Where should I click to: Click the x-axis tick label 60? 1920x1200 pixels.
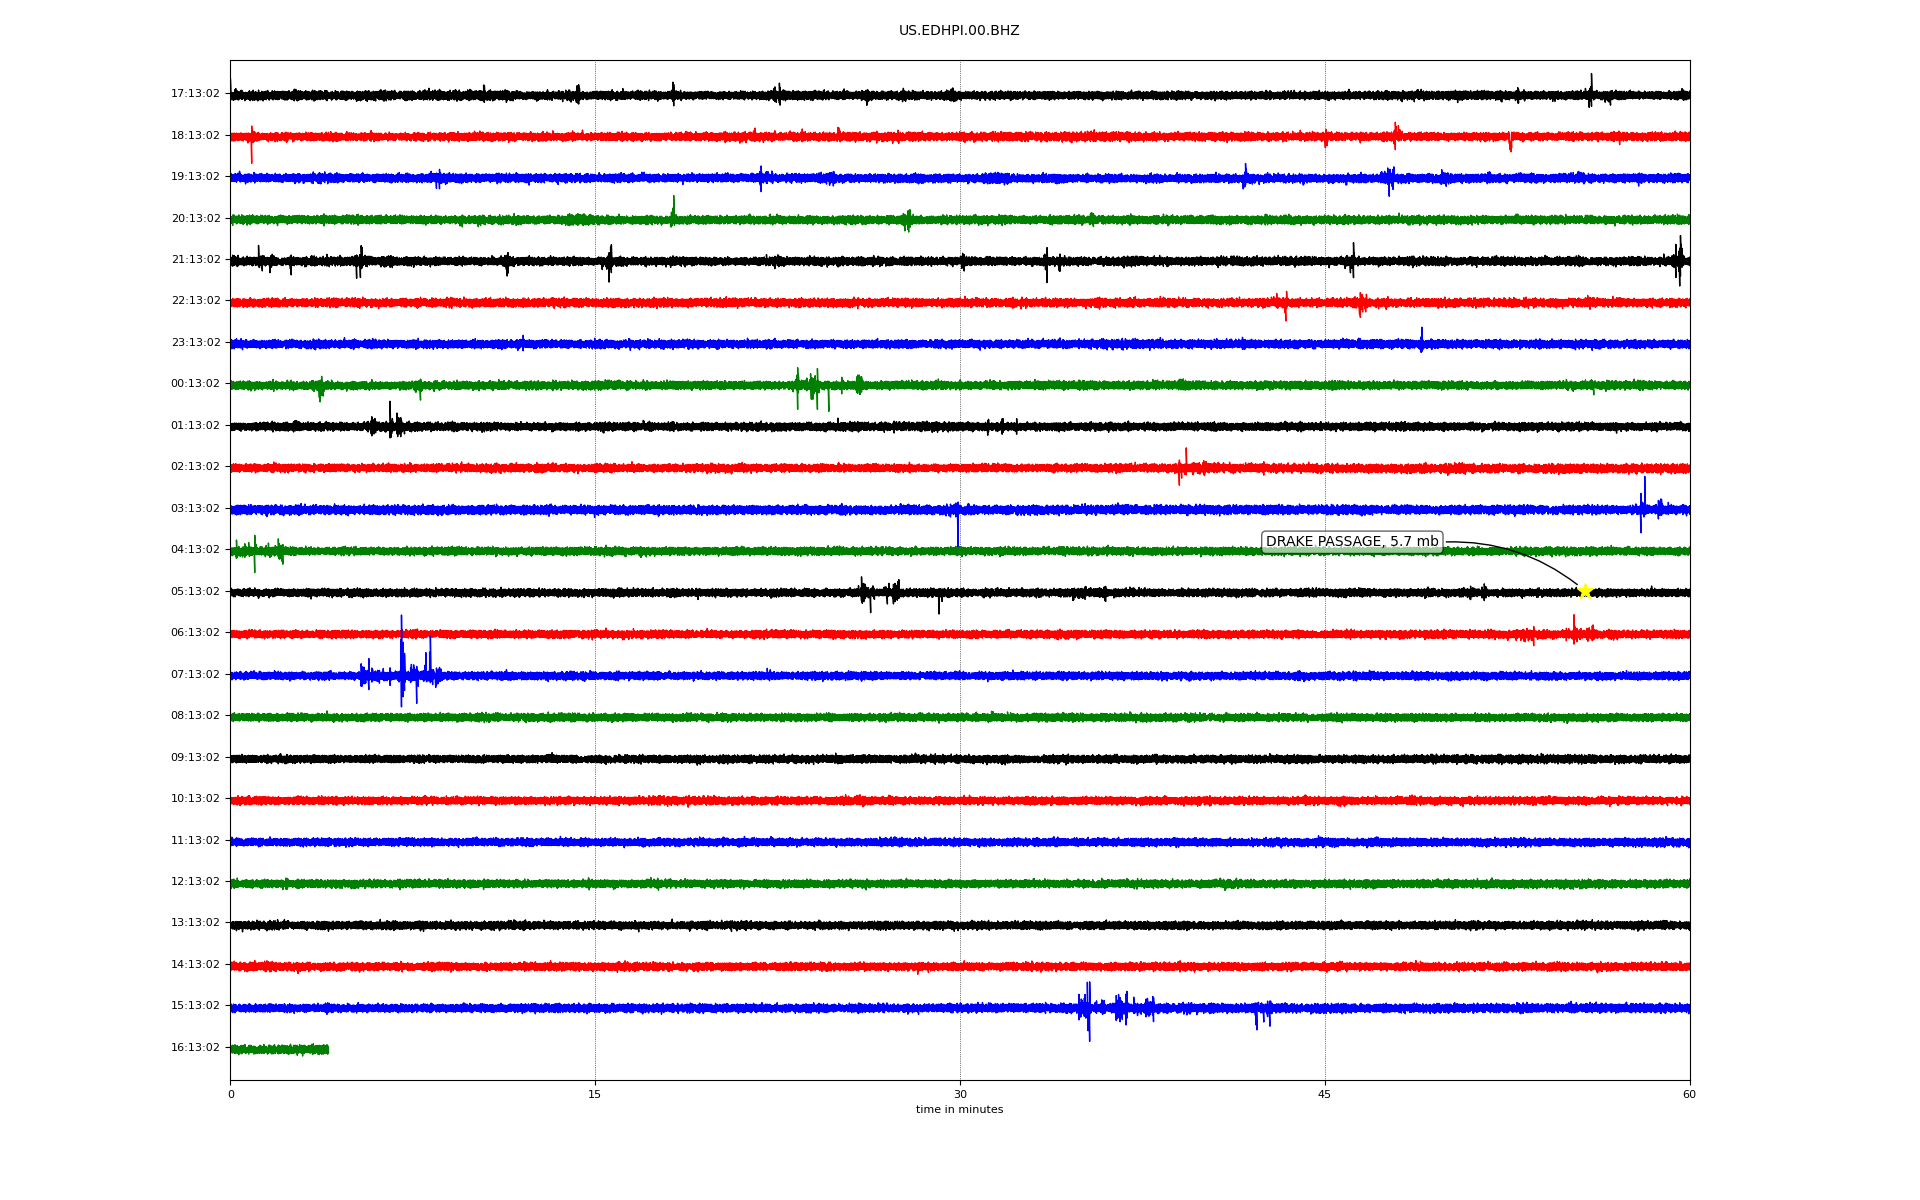coord(1689,1095)
